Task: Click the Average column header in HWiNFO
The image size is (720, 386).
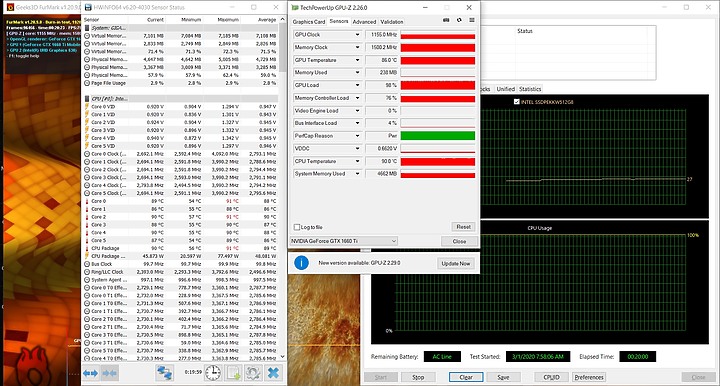Action: 266,20
